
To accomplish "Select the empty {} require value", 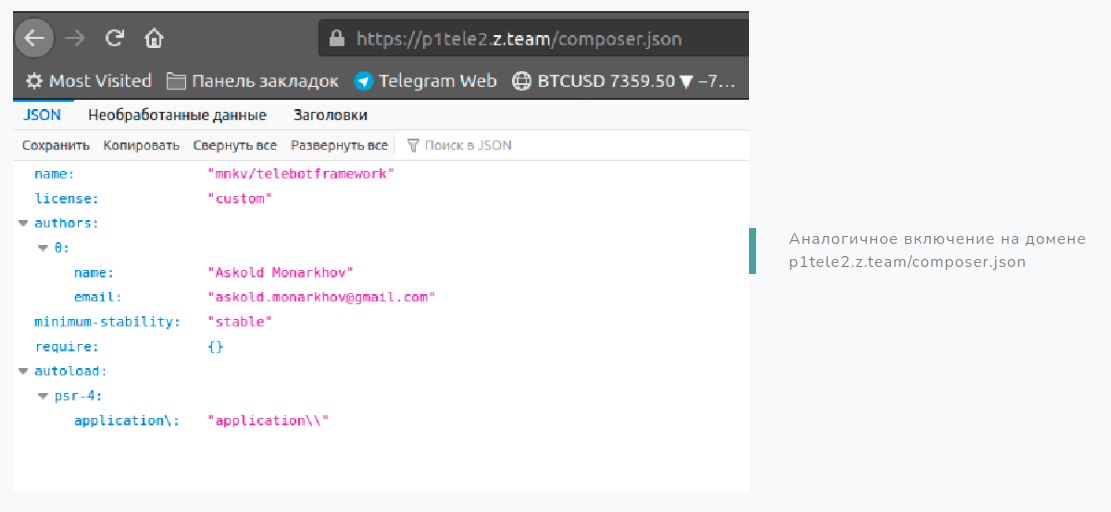I will [x=216, y=347].
